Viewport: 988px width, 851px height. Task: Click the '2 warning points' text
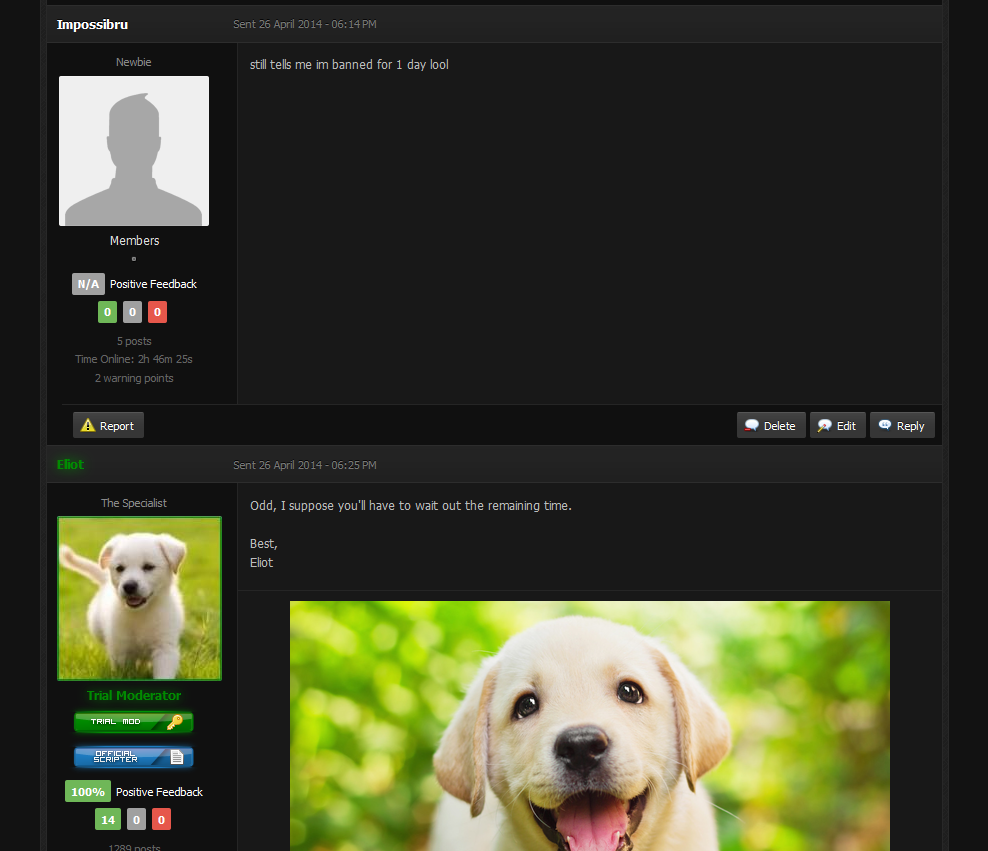134,378
